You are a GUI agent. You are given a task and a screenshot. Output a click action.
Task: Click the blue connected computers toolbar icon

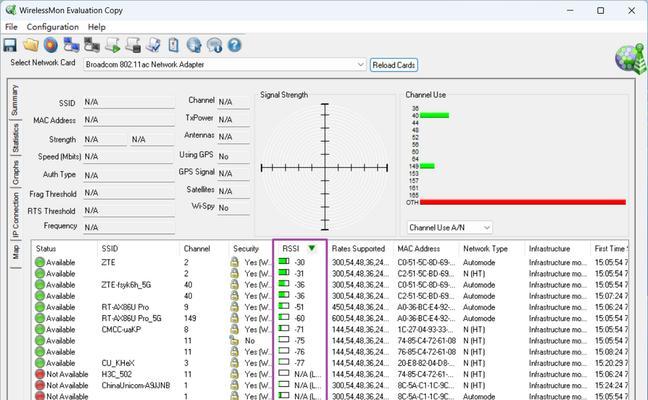(x=71, y=45)
